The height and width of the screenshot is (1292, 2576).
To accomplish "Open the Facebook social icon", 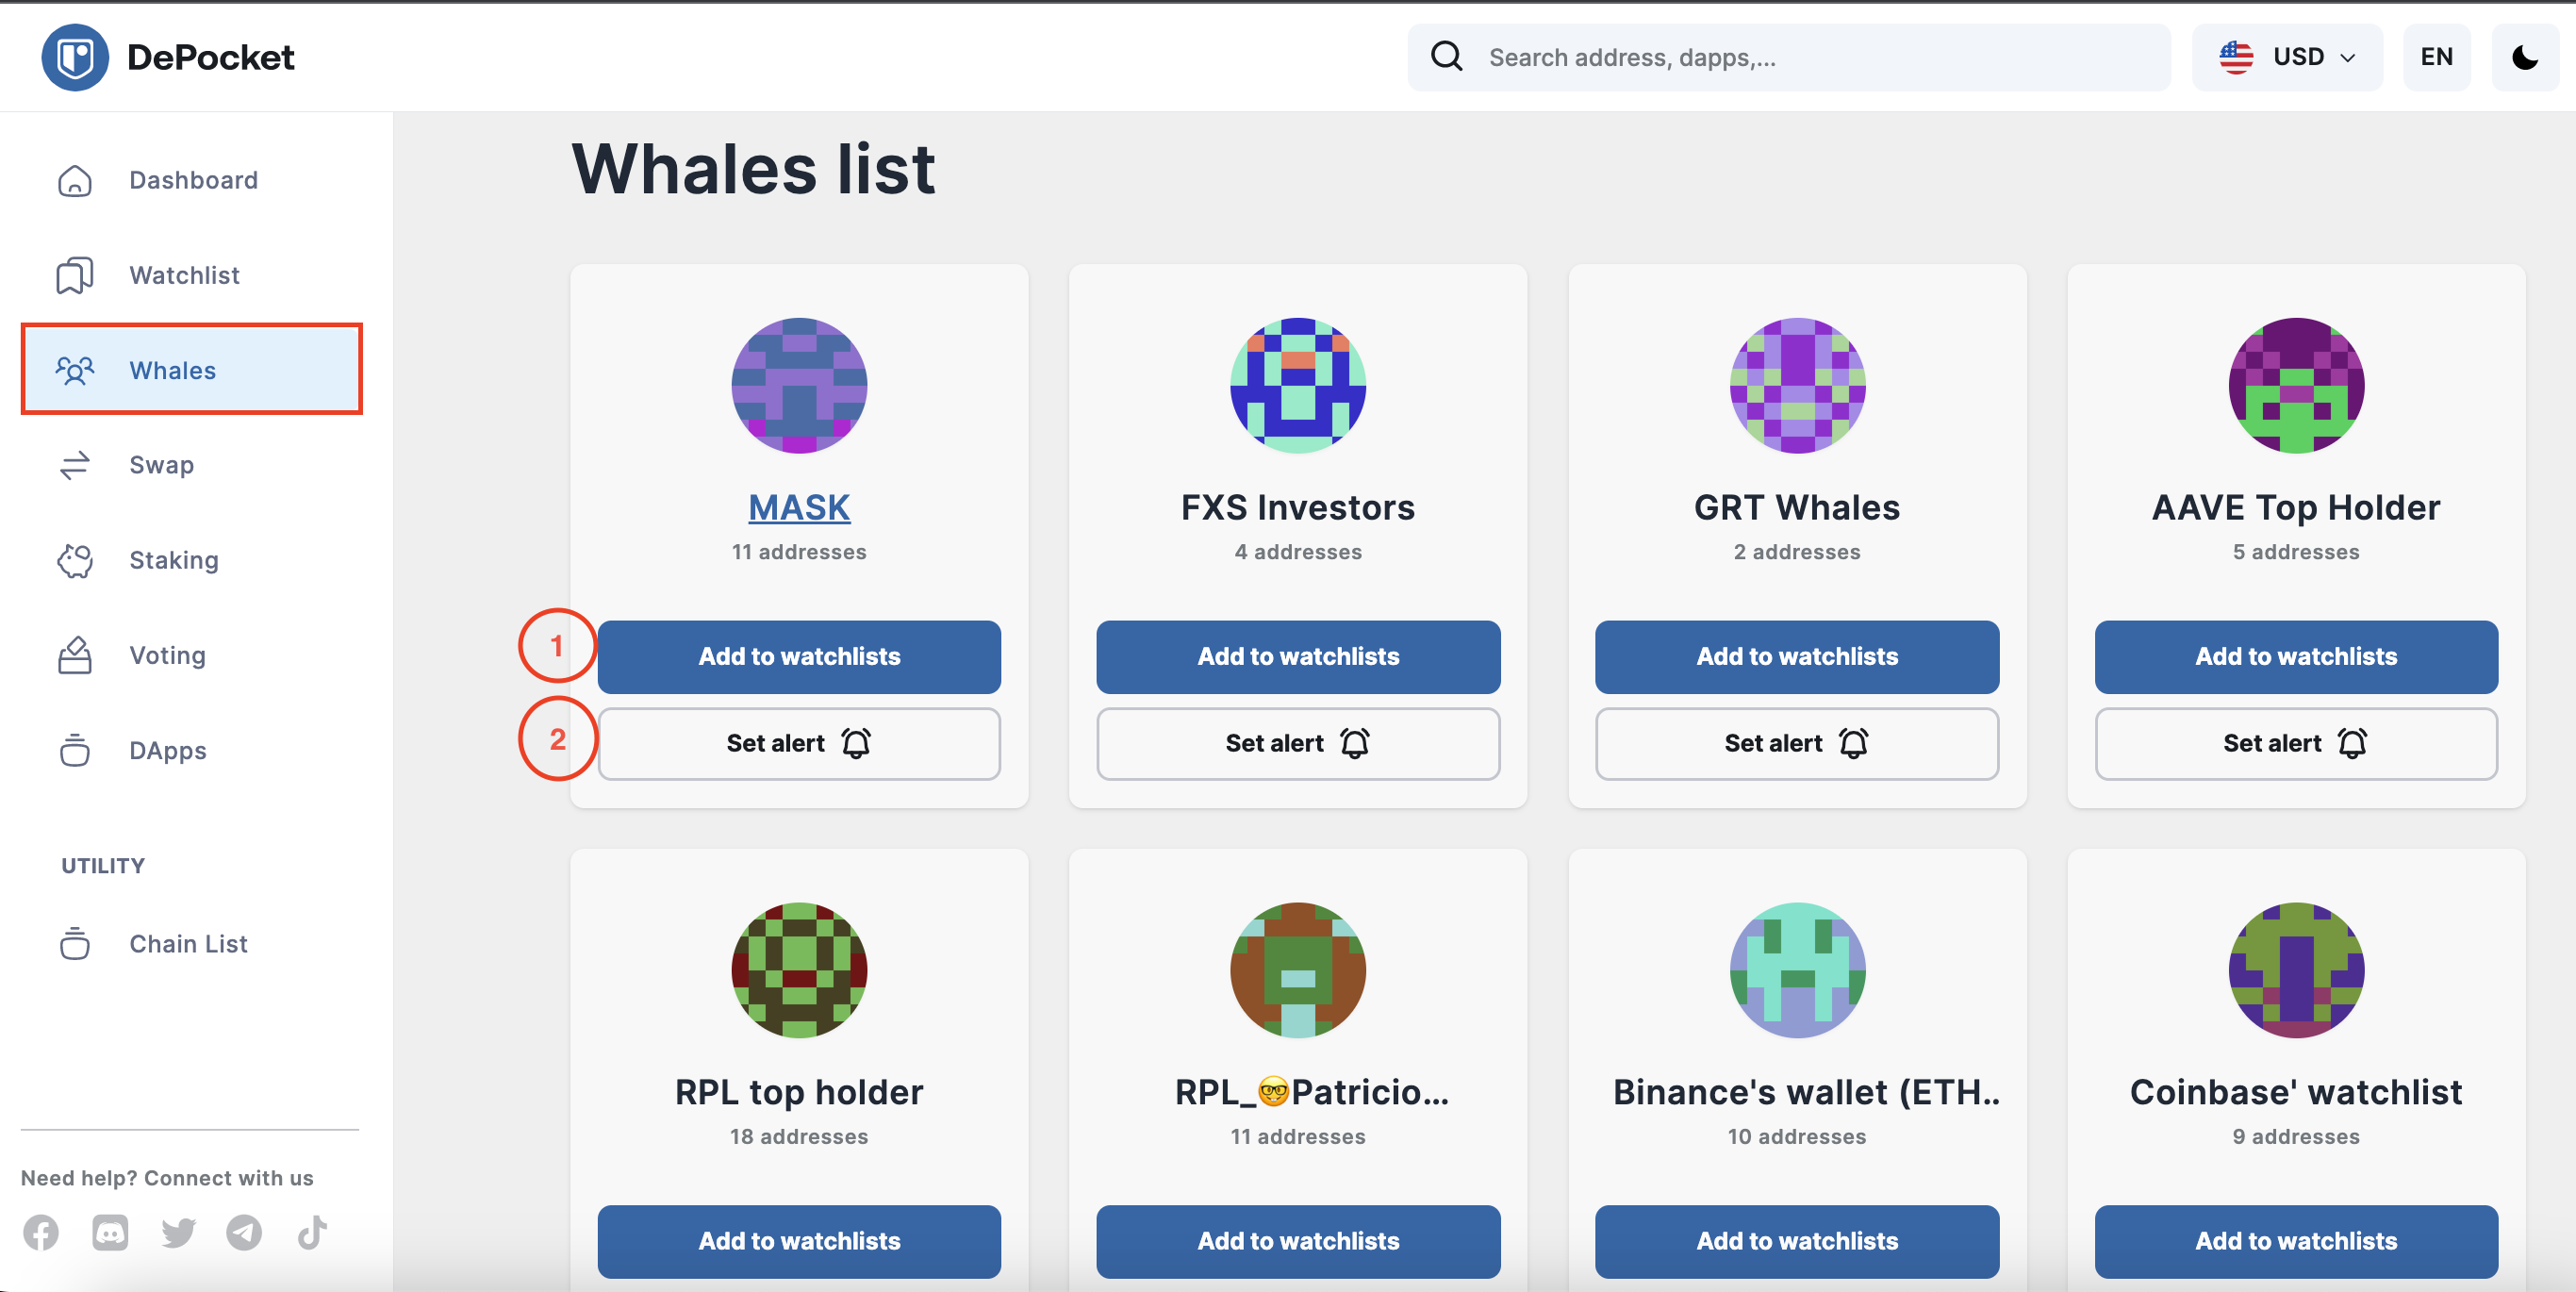I will coord(41,1232).
